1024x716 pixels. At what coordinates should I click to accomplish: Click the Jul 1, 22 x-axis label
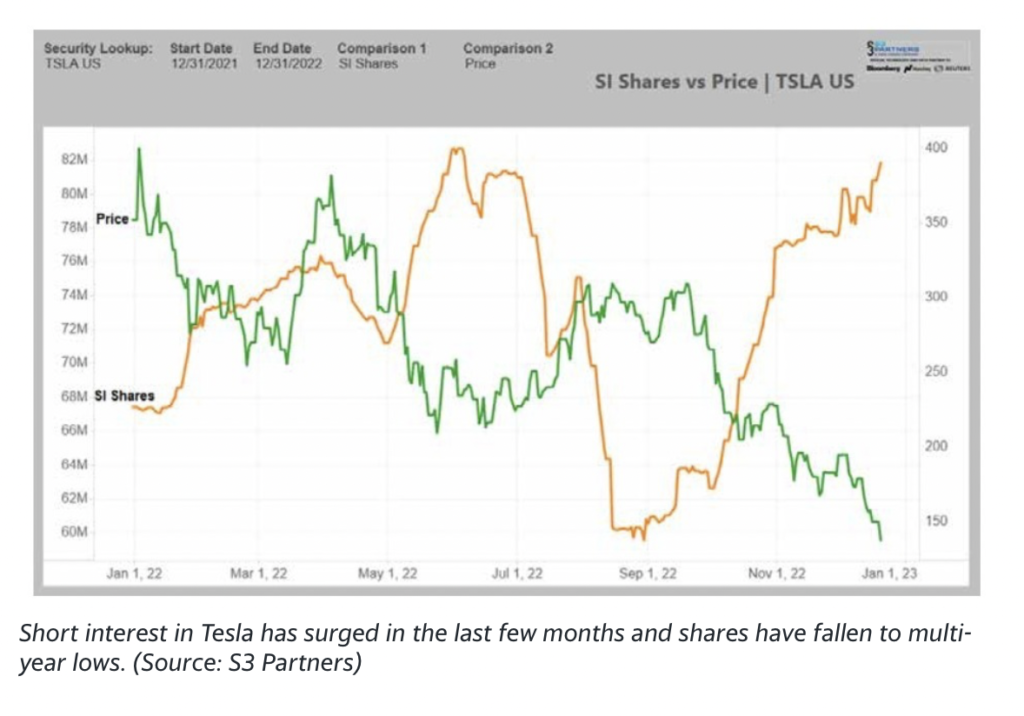pyautogui.click(x=519, y=574)
